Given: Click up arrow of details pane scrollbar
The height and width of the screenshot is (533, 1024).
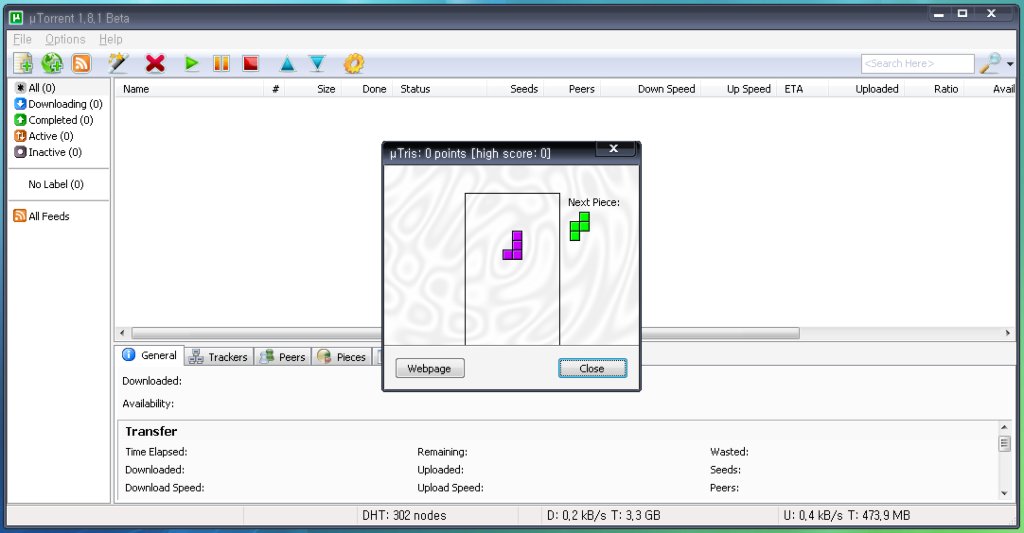Looking at the screenshot, I should 1004,427.
